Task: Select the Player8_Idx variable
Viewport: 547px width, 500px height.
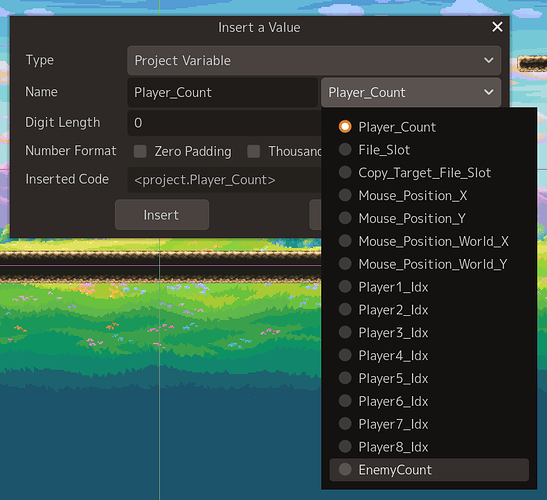Action: click(x=429, y=447)
